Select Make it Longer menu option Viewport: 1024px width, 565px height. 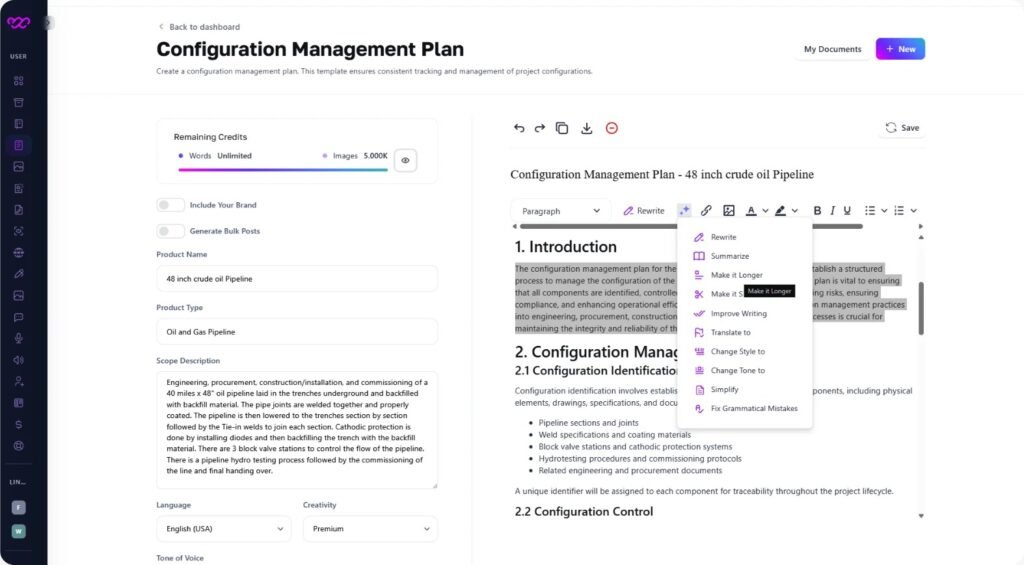pos(744,275)
